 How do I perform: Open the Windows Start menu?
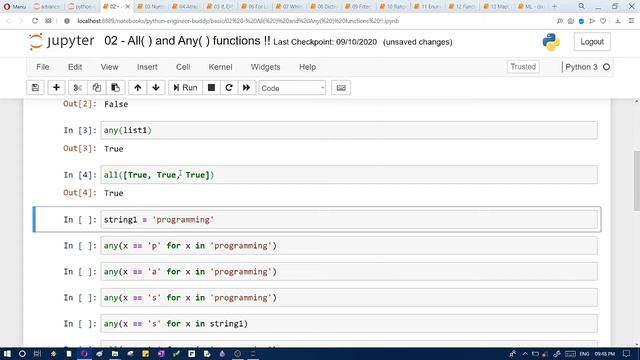click(7, 354)
